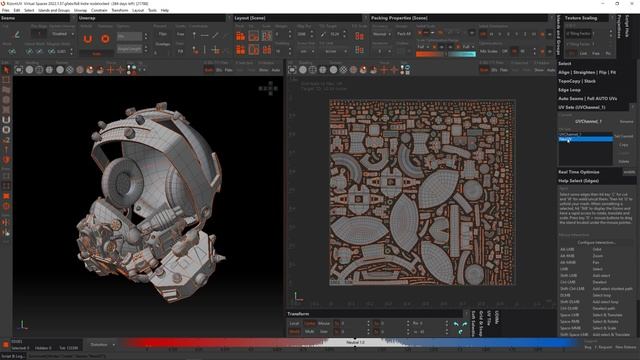Toggle World button in Transform panel
The width and height of the screenshot is (640, 360).
[294, 332]
